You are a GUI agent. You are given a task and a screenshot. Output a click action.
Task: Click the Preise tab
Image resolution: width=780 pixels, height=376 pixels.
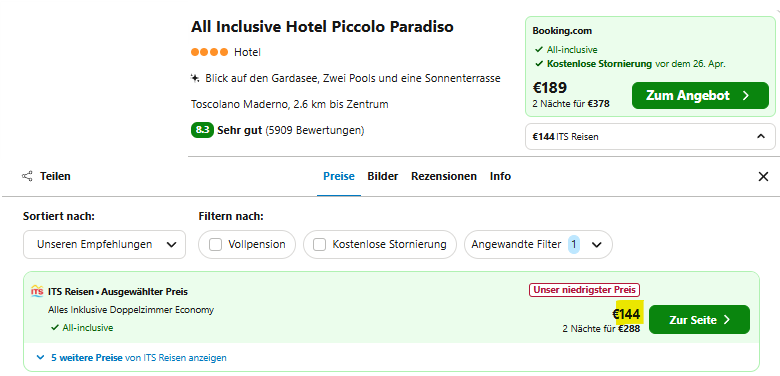pyautogui.click(x=339, y=176)
